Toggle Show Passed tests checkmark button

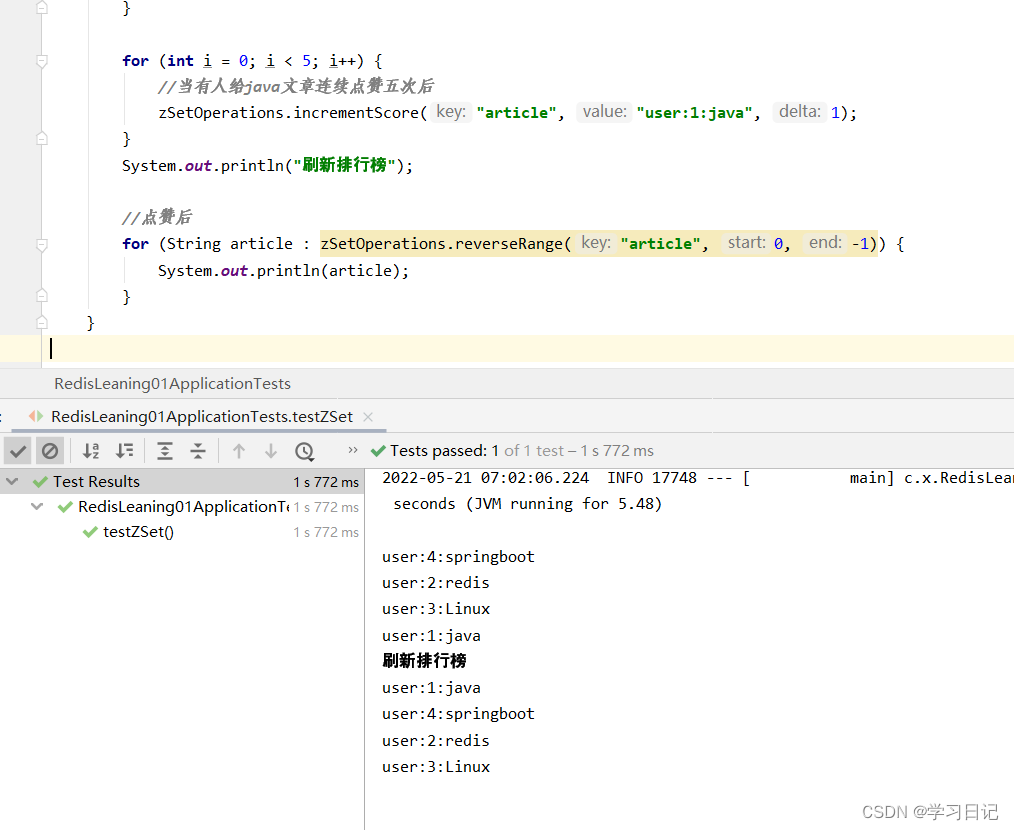18,451
